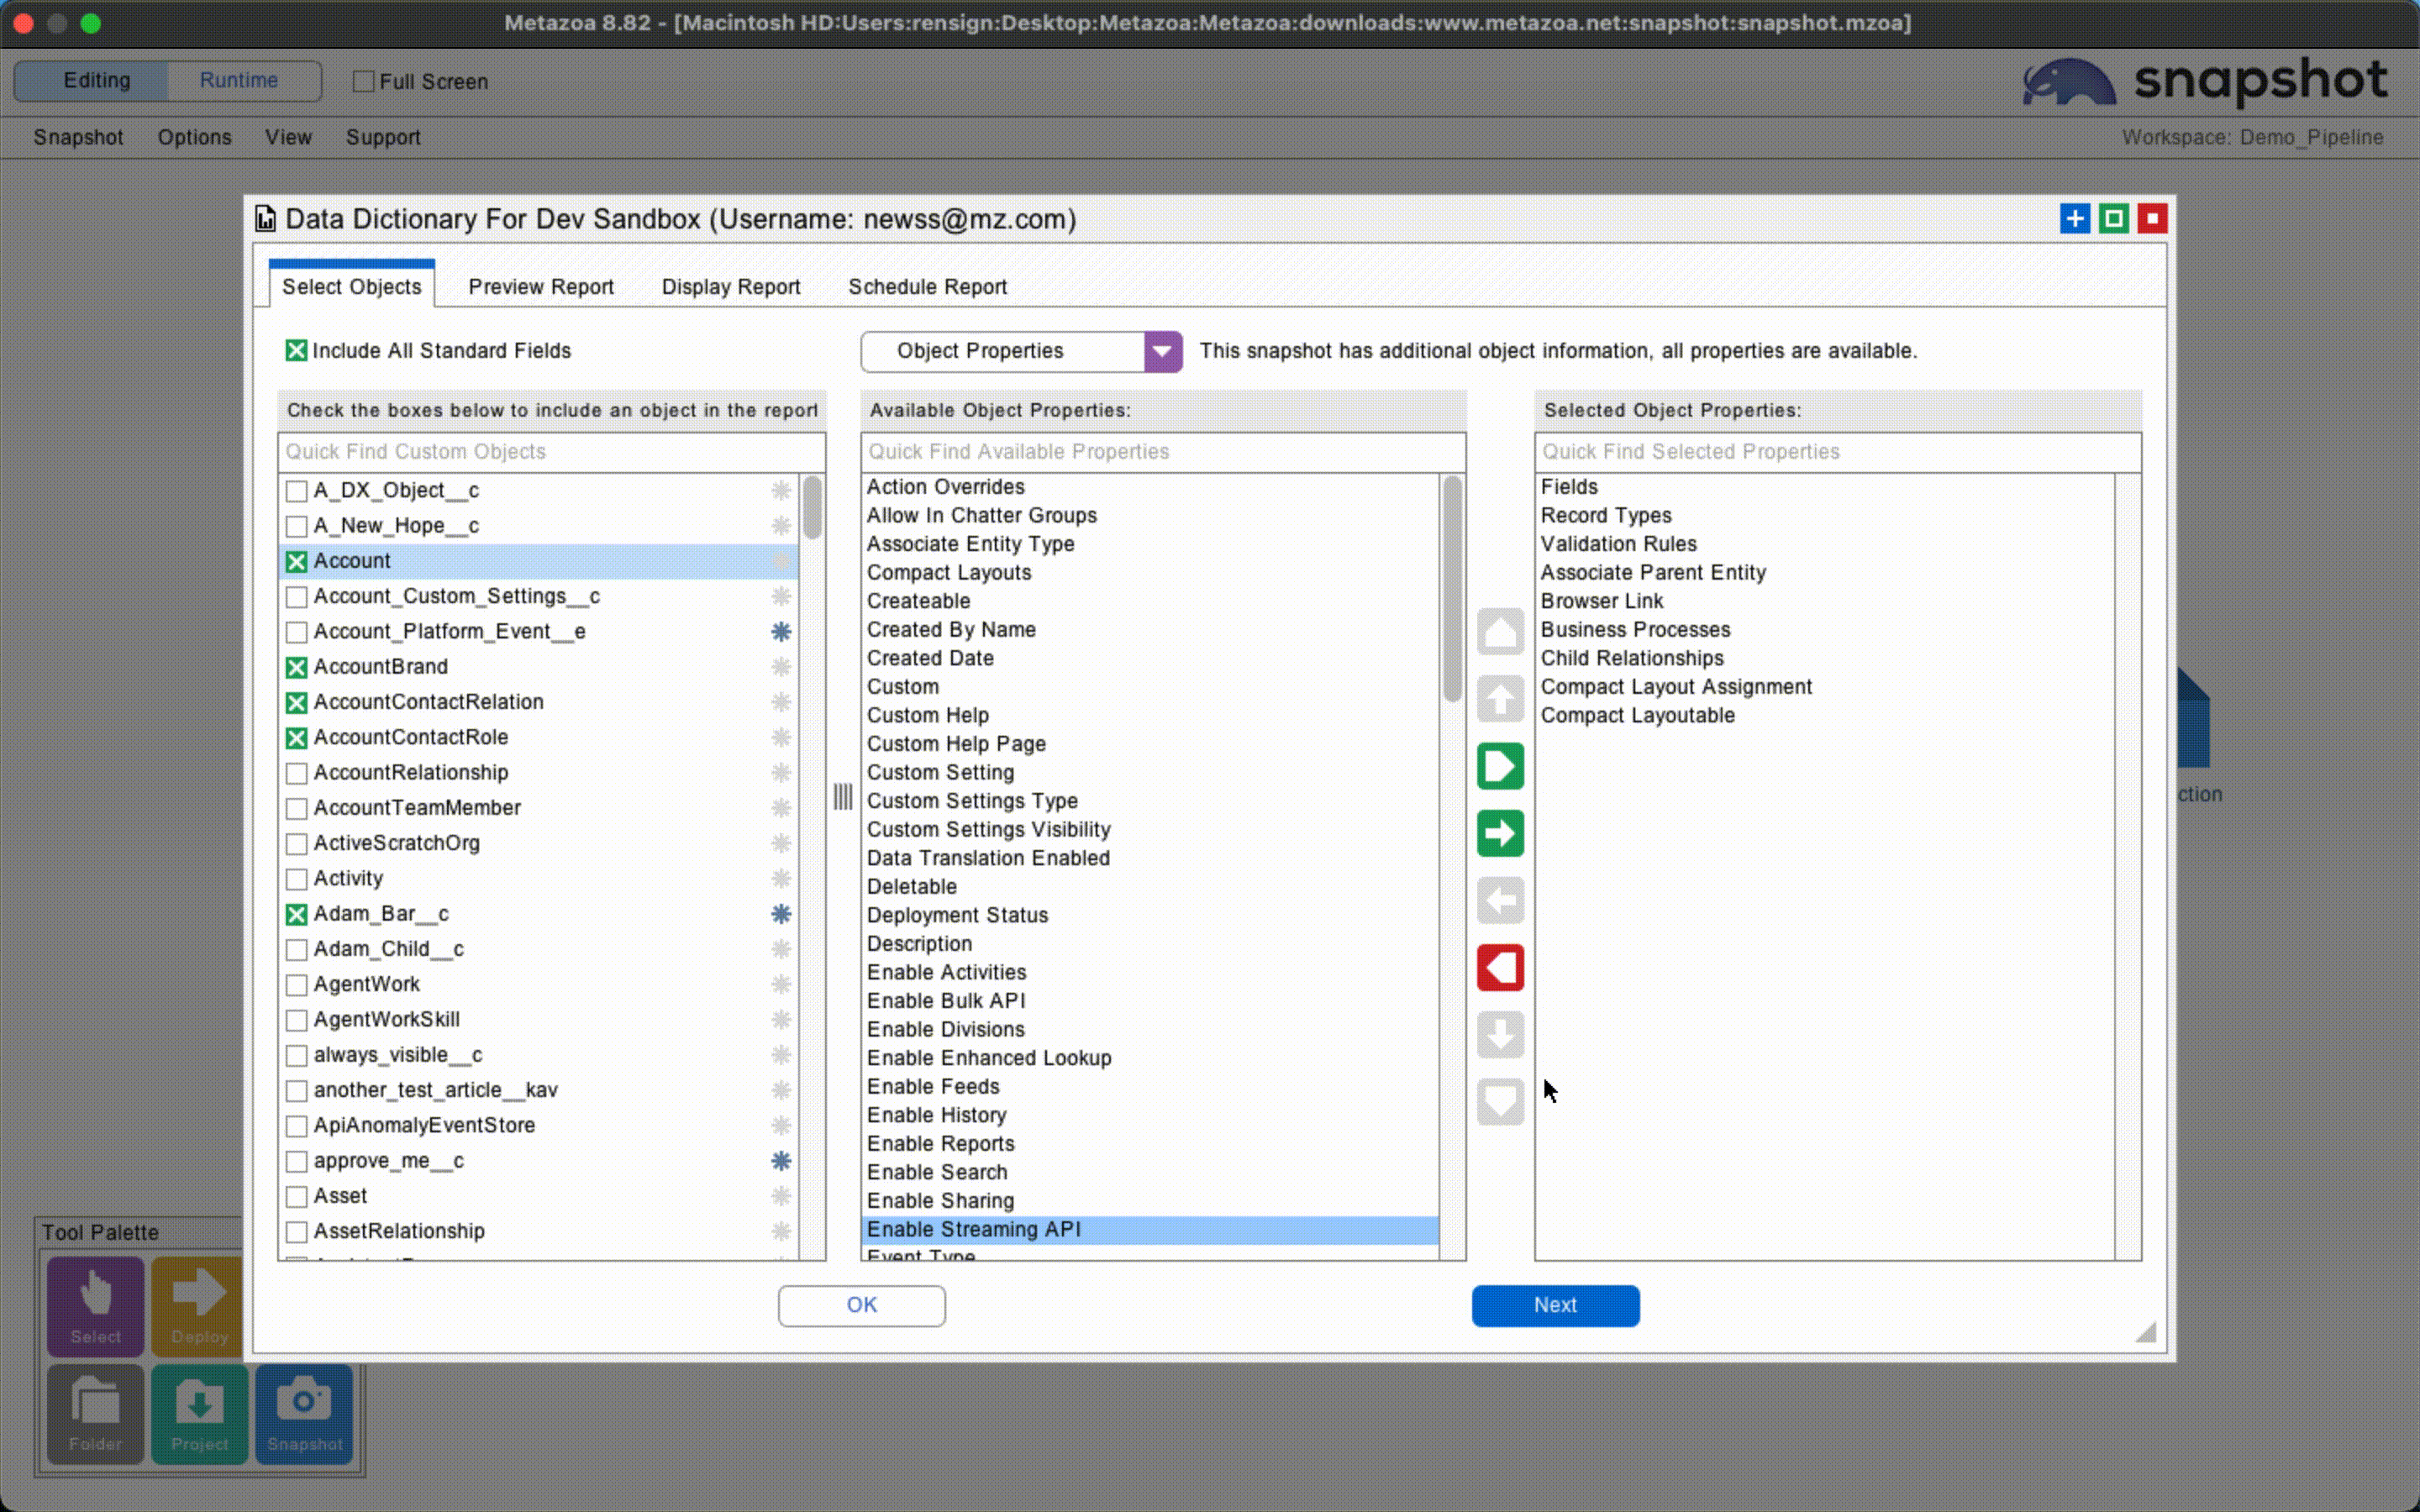Click the blue asterisk beside Adam_Bar__c
The height and width of the screenshot is (1512, 2420).
pos(781,913)
